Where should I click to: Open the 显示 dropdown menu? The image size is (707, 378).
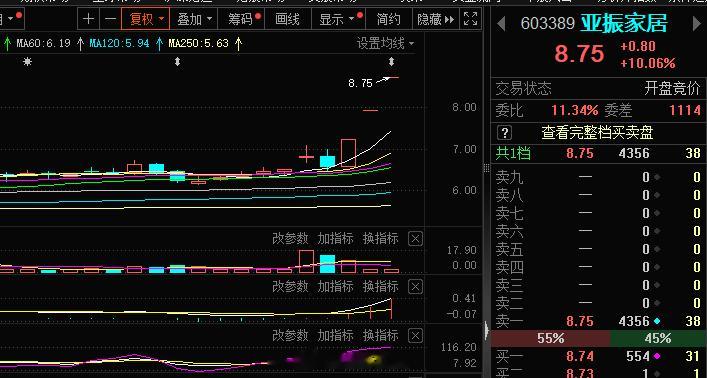[339, 19]
